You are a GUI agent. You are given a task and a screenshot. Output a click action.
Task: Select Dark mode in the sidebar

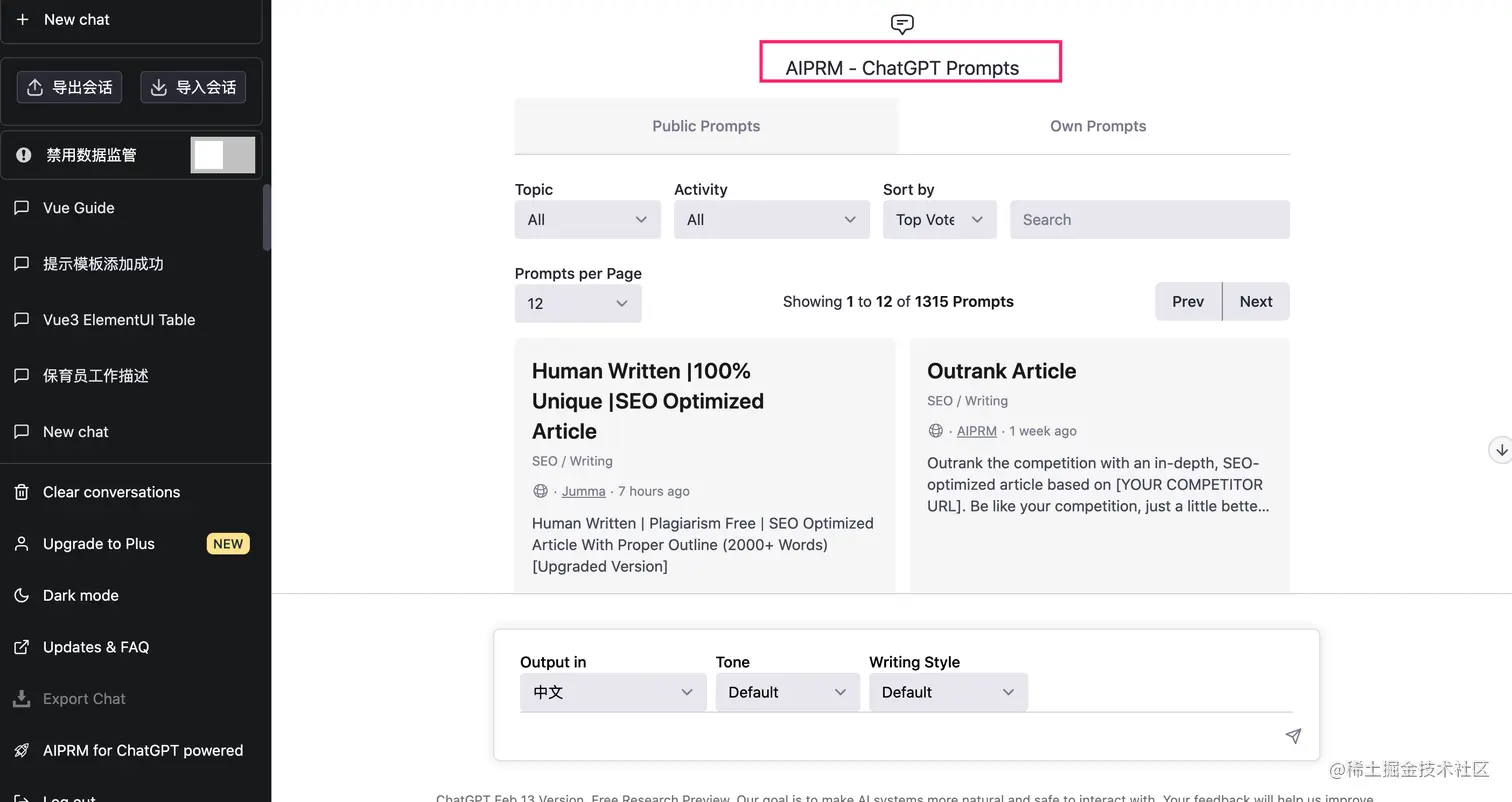[x=132, y=595]
